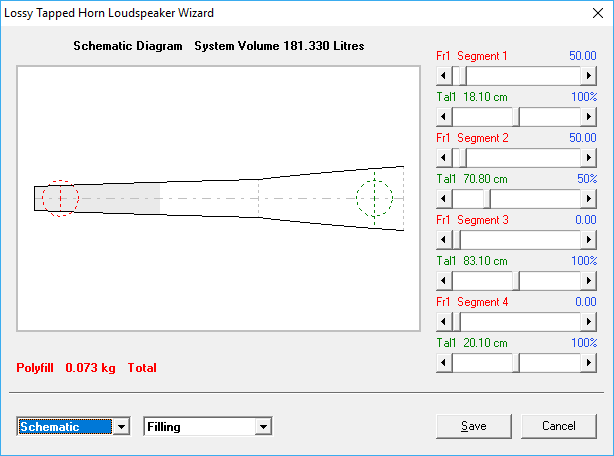Click the shaded polyfill segment in diagram
Screen dimensions: 614x456
click(120, 198)
